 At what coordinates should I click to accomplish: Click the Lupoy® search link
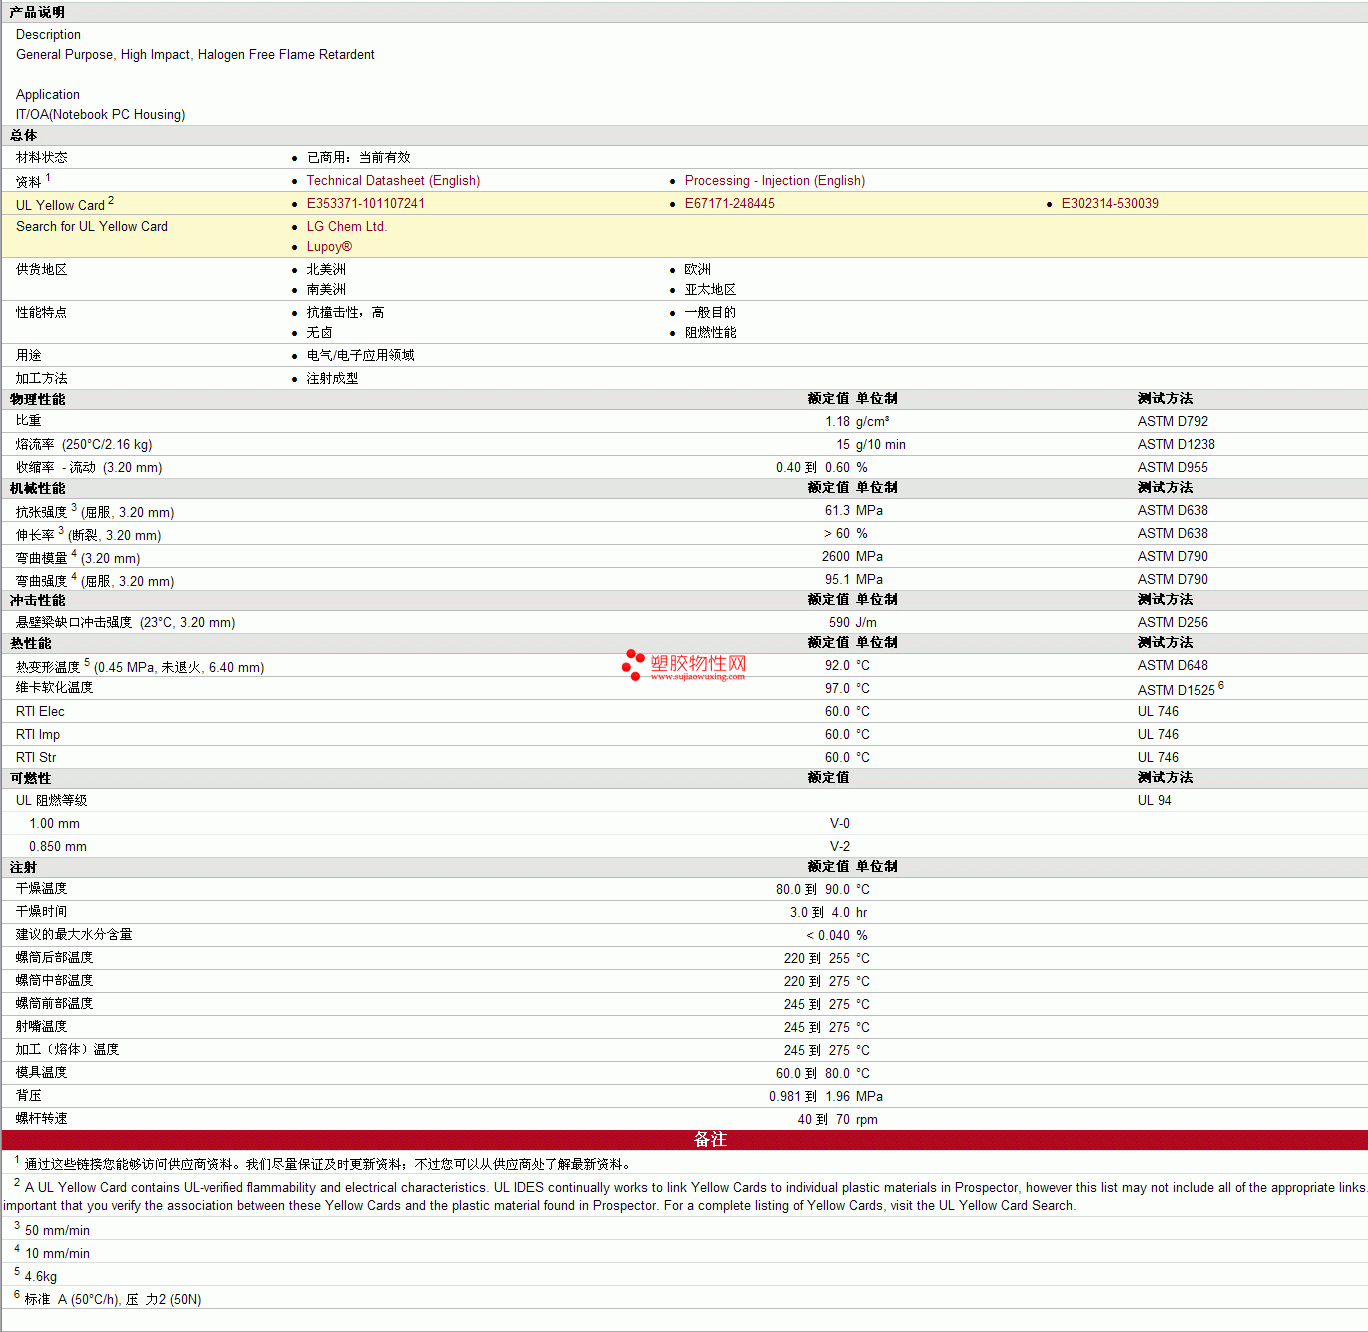click(x=329, y=247)
